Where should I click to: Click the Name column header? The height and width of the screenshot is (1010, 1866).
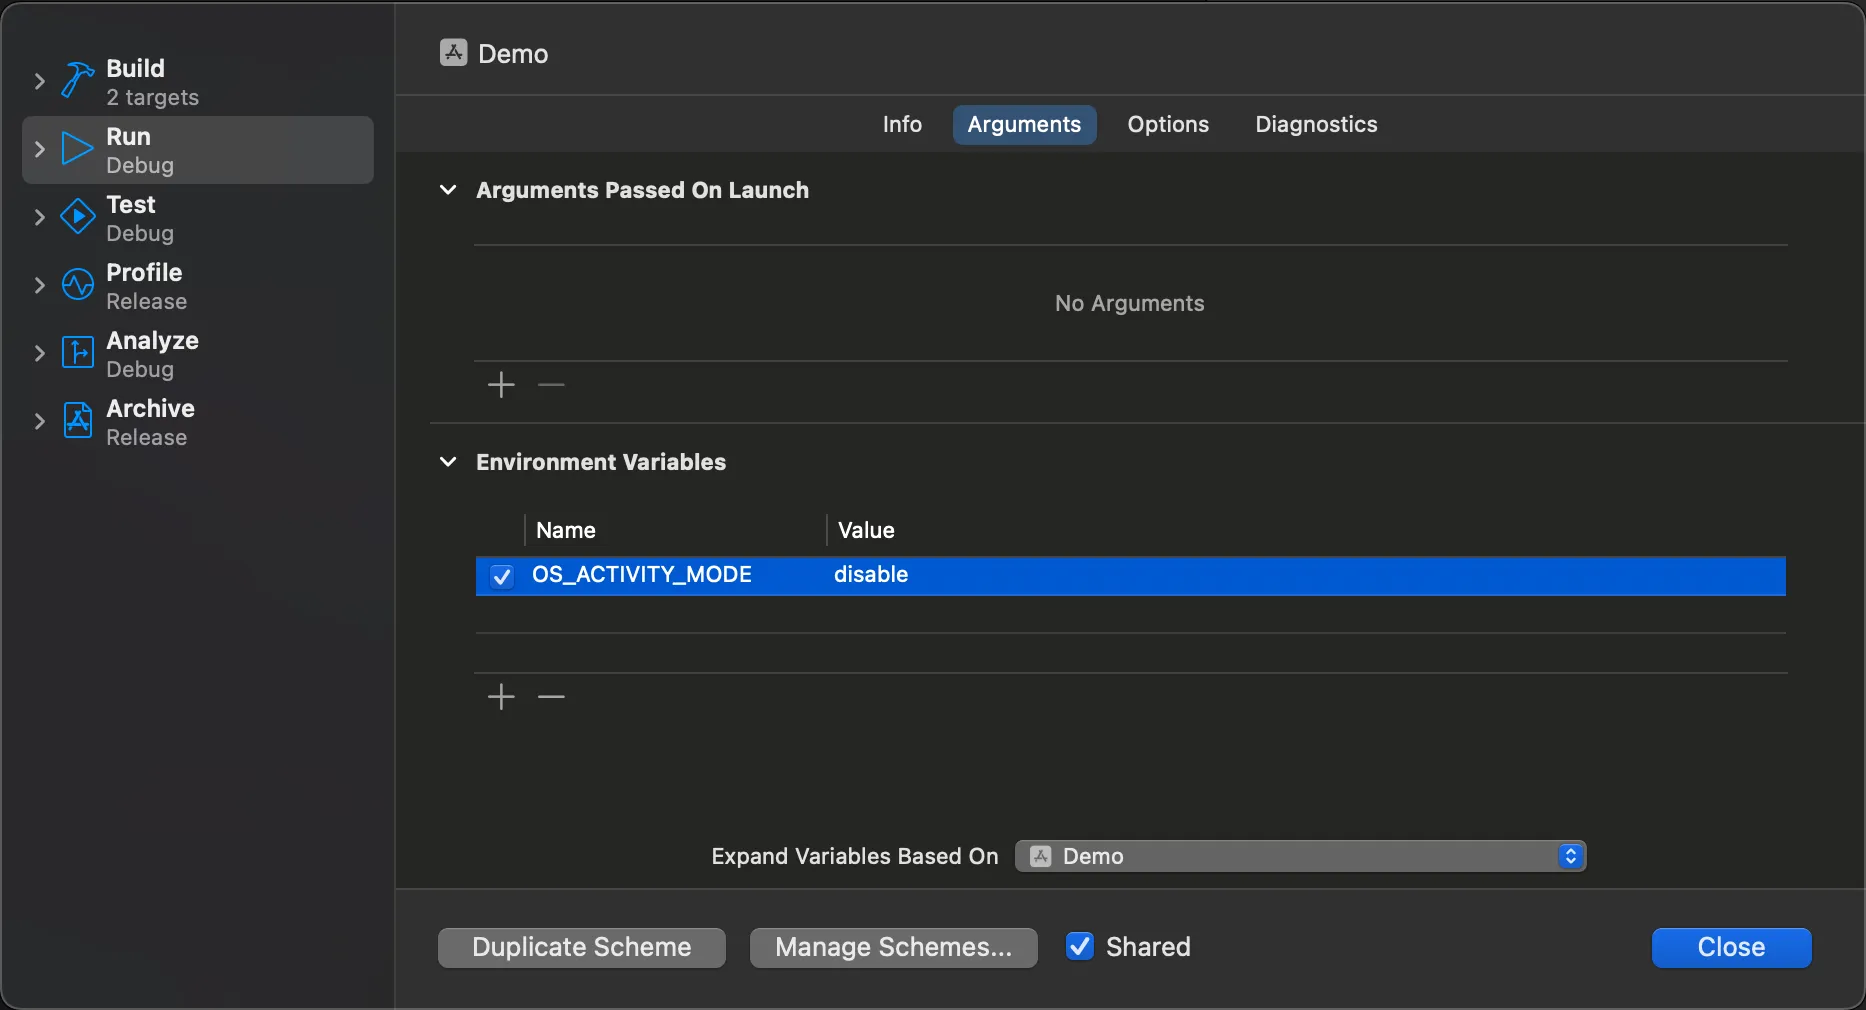click(x=566, y=531)
